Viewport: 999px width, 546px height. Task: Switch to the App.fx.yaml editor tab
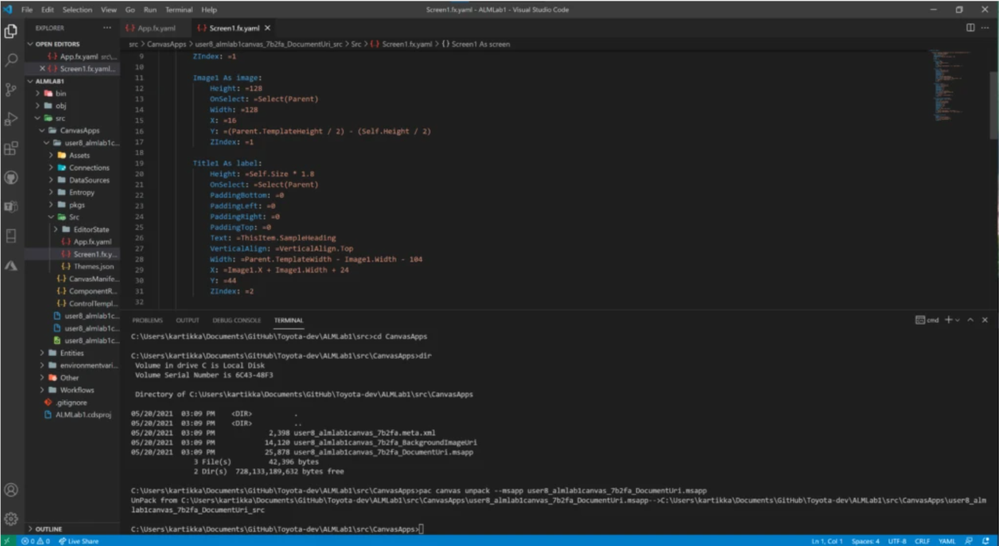(156, 28)
